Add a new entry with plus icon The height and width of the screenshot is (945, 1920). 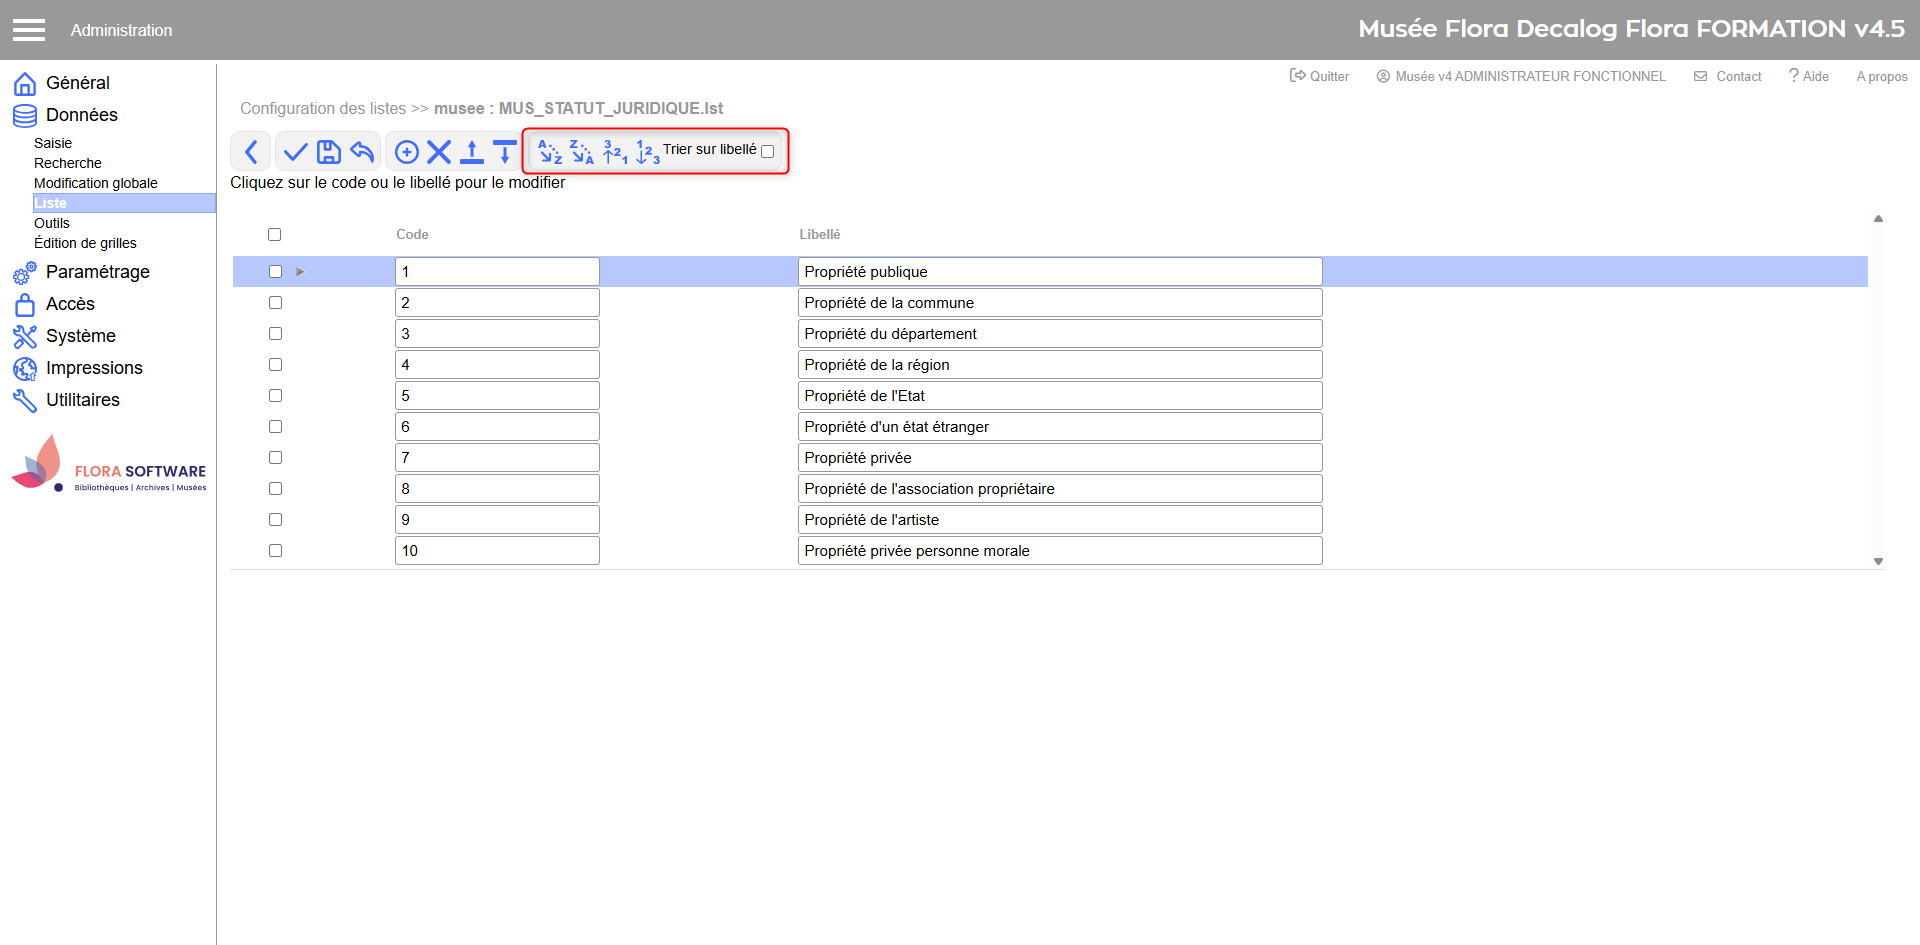pos(406,152)
